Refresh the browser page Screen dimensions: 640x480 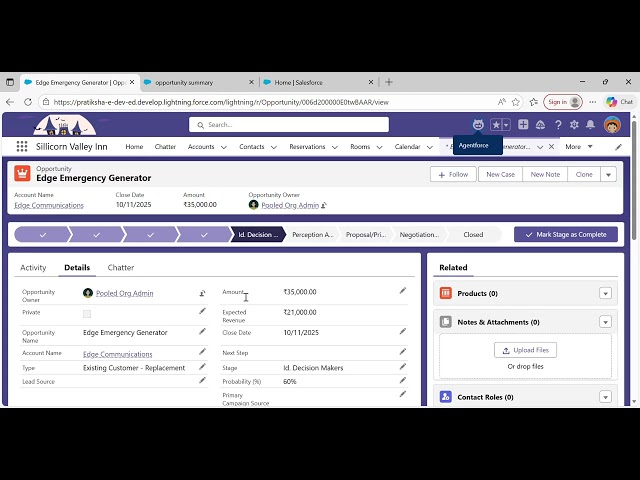pos(28,102)
